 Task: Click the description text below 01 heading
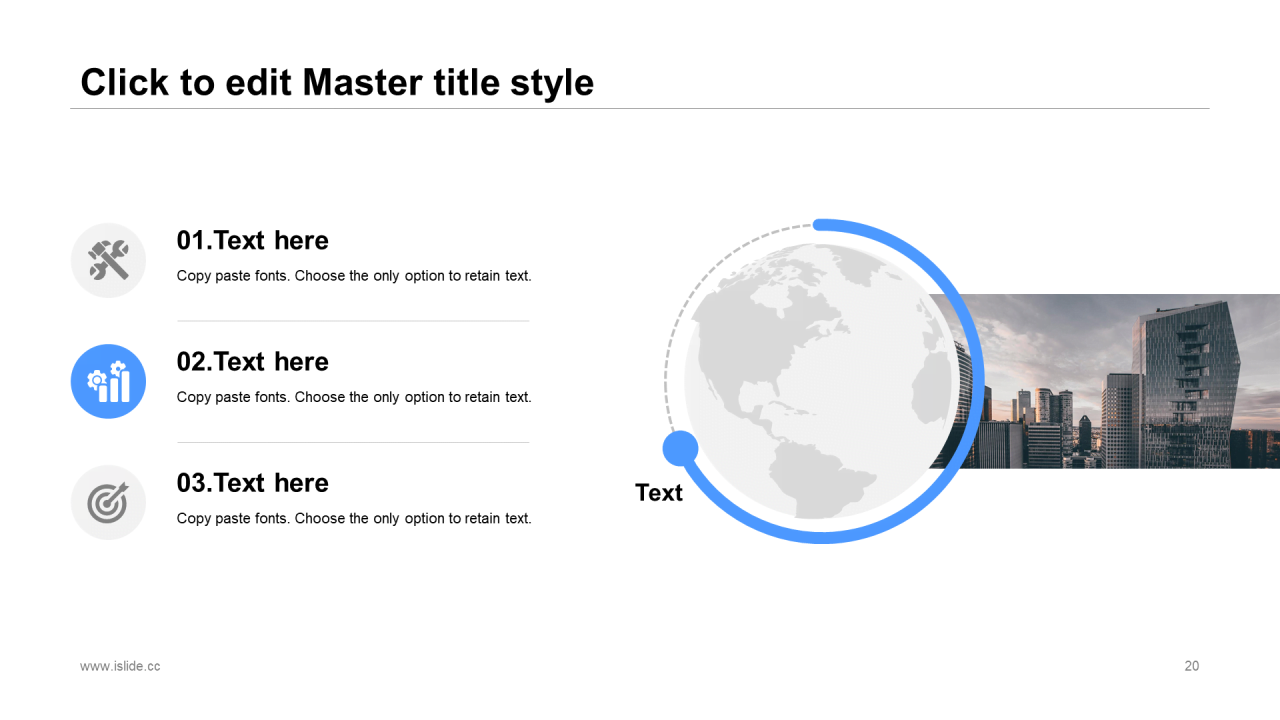[354, 276]
